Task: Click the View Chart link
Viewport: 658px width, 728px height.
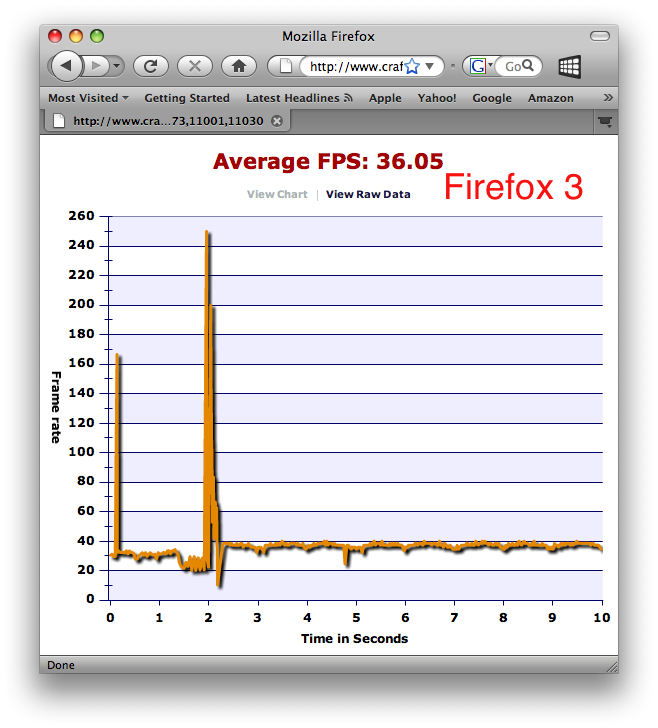Action: 277,195
